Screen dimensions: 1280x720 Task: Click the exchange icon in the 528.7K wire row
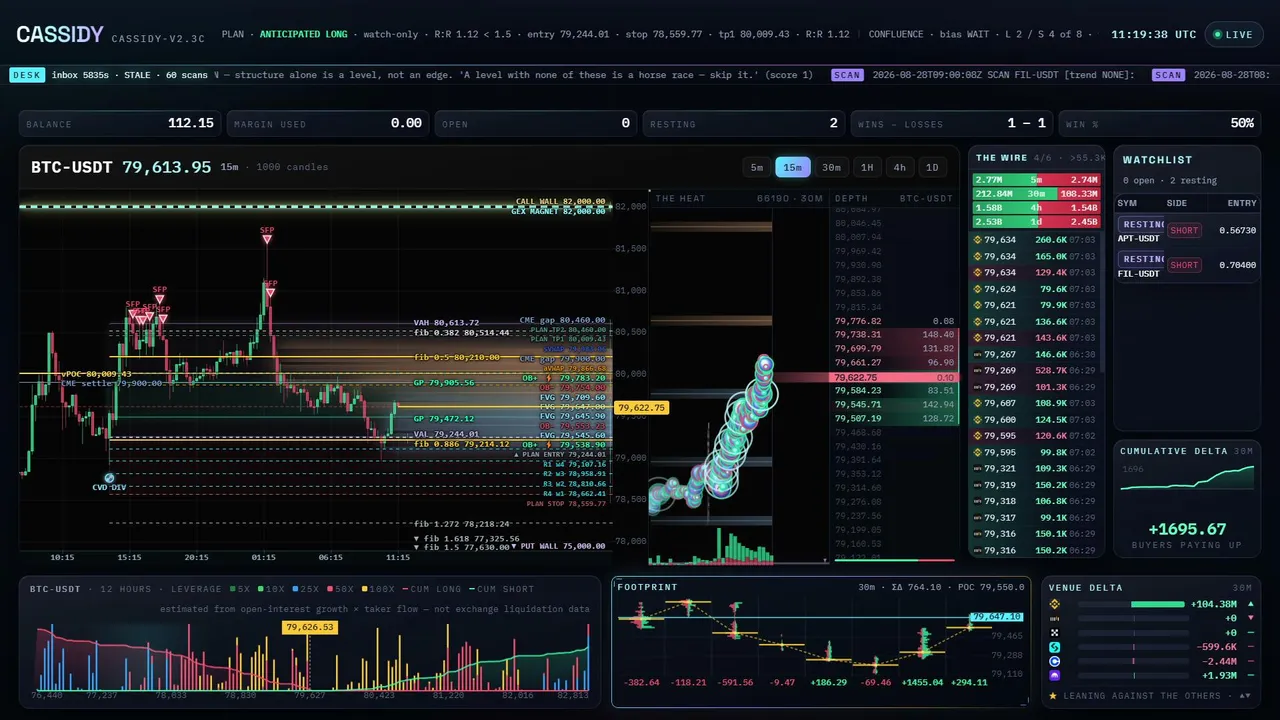tap(977, 371)
